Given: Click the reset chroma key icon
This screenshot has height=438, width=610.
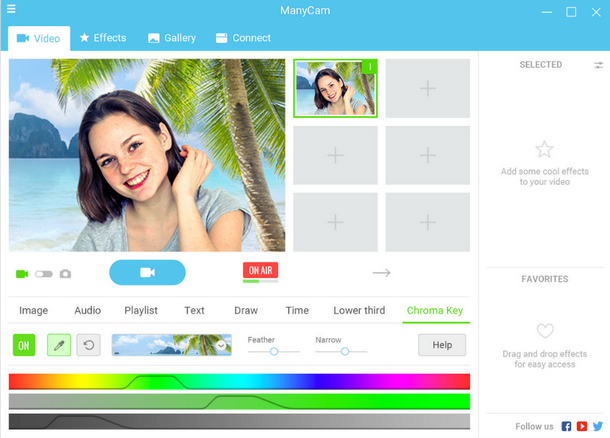Looking at the screenshot, I should pos(88,345).
